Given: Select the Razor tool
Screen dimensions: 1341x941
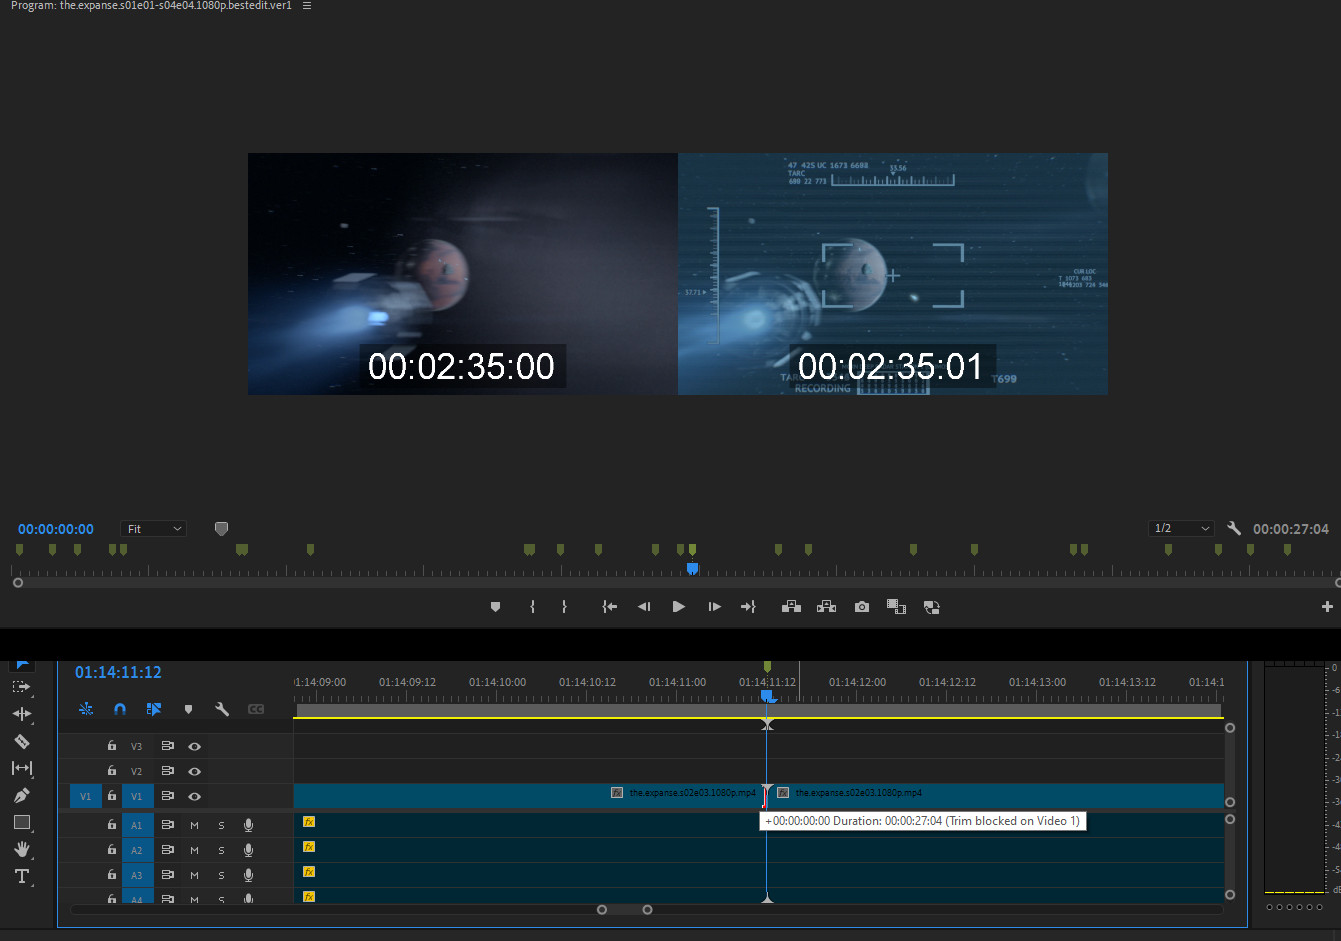Looking at the screenshot, I should (x=21, y=741).
